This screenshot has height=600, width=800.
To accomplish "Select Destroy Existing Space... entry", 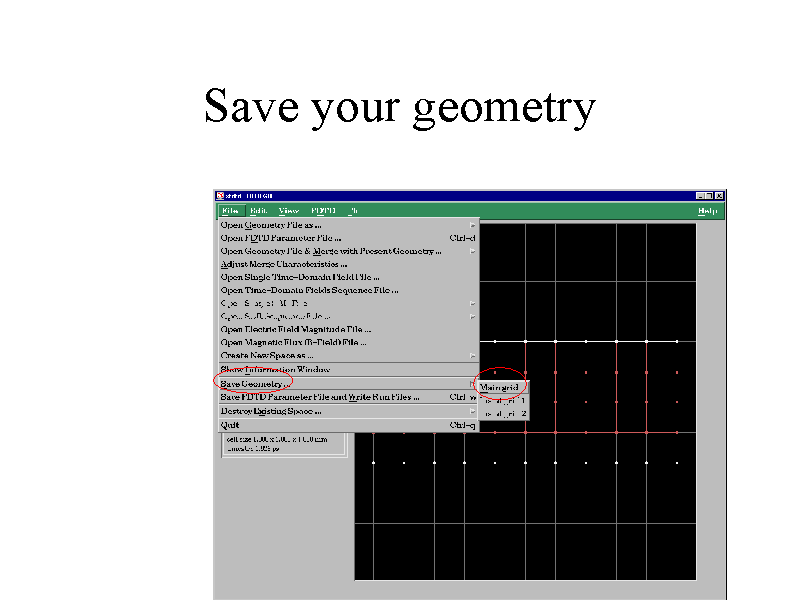I will (x=349, y=411).
